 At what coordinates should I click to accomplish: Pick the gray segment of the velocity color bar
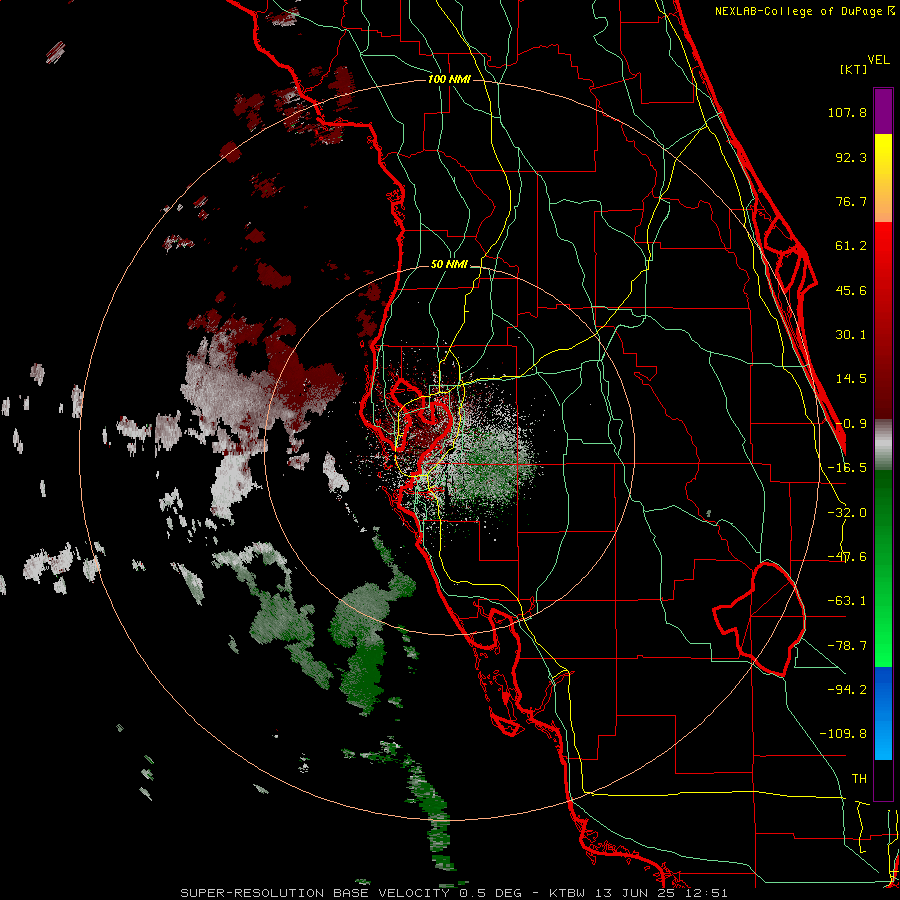[883, 444]
